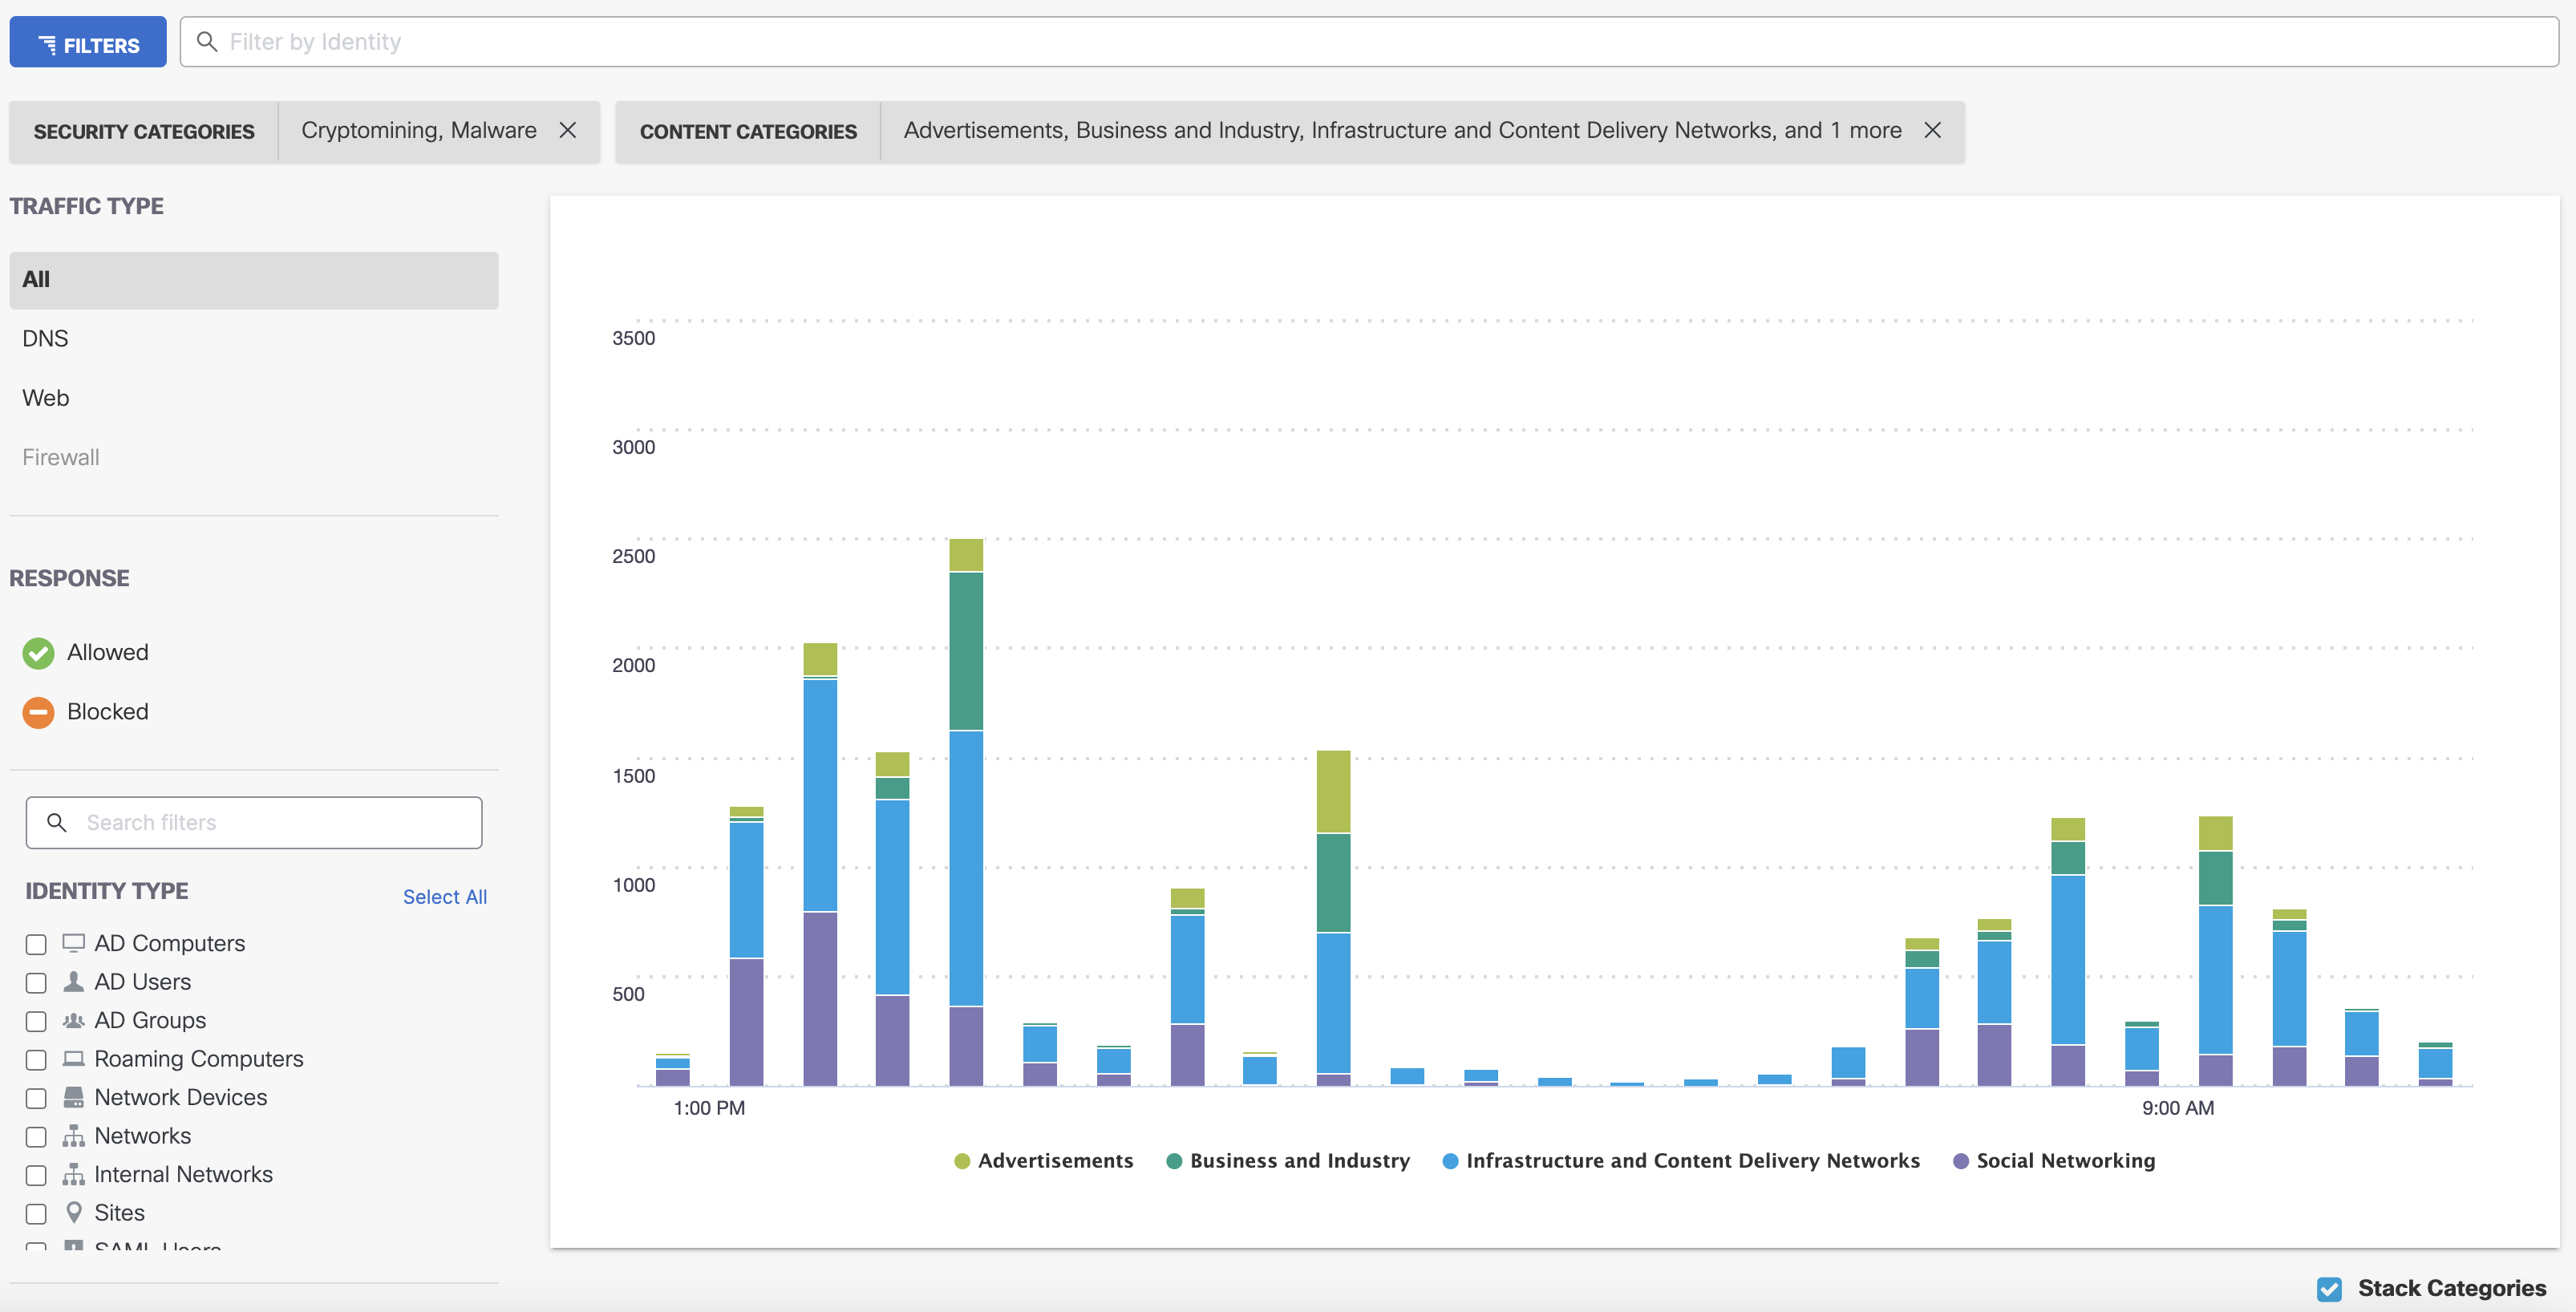Screen dimensions: 2576x1312
Task: Toggle Infrastructure and Content Delivery Networks dot
Action: pos(1450,1161)
